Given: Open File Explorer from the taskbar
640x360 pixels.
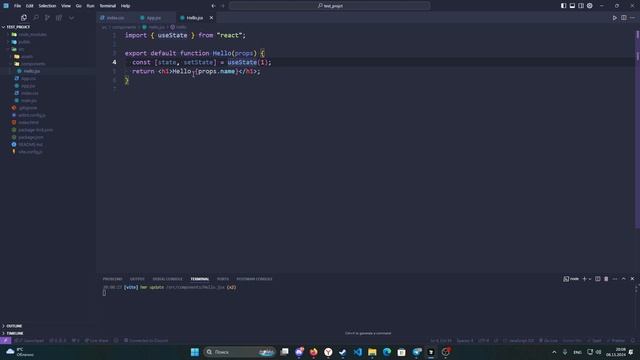Looking at the screenshot, I should pyautogui.click(x=372, y=352).
